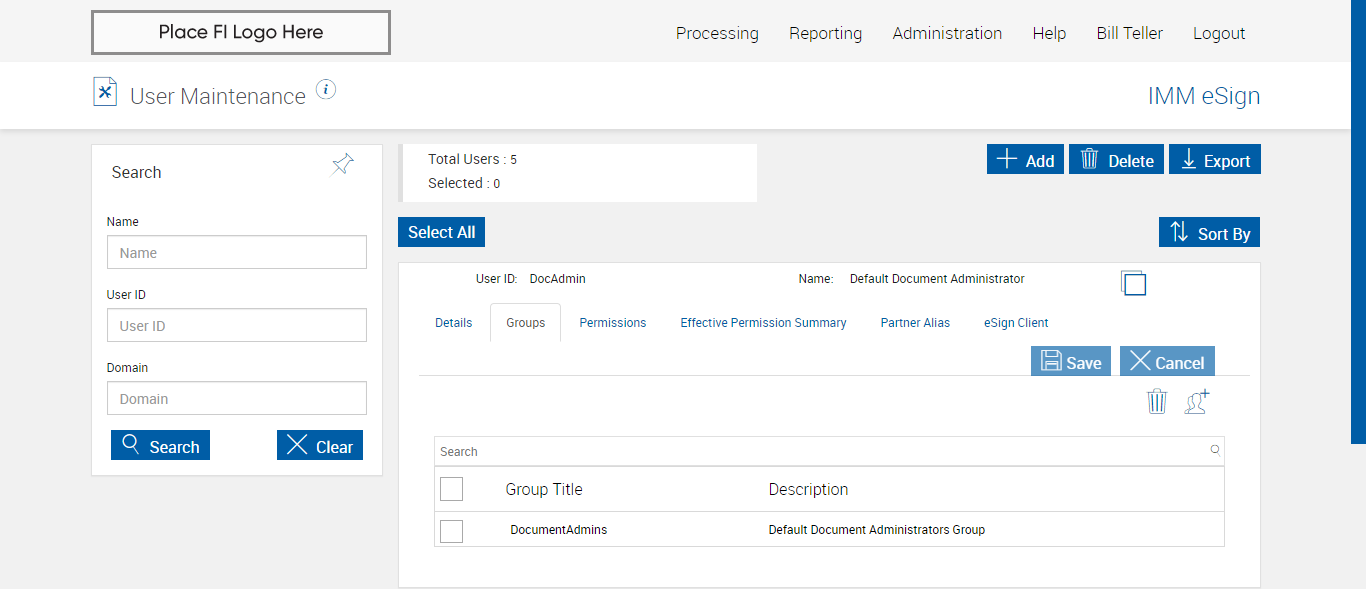Click the User ID search field
The image size is (1366, 589).
point(237,326)
